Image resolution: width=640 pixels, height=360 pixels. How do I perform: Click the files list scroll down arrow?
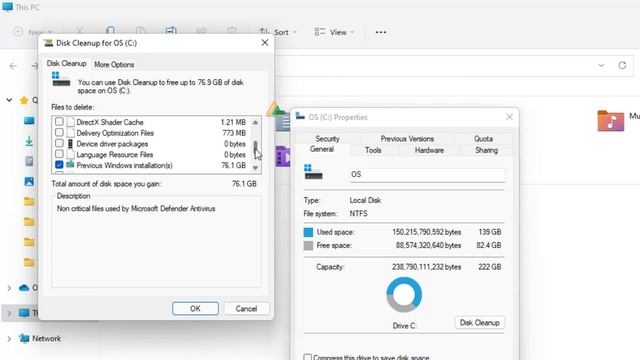(255, 167)
